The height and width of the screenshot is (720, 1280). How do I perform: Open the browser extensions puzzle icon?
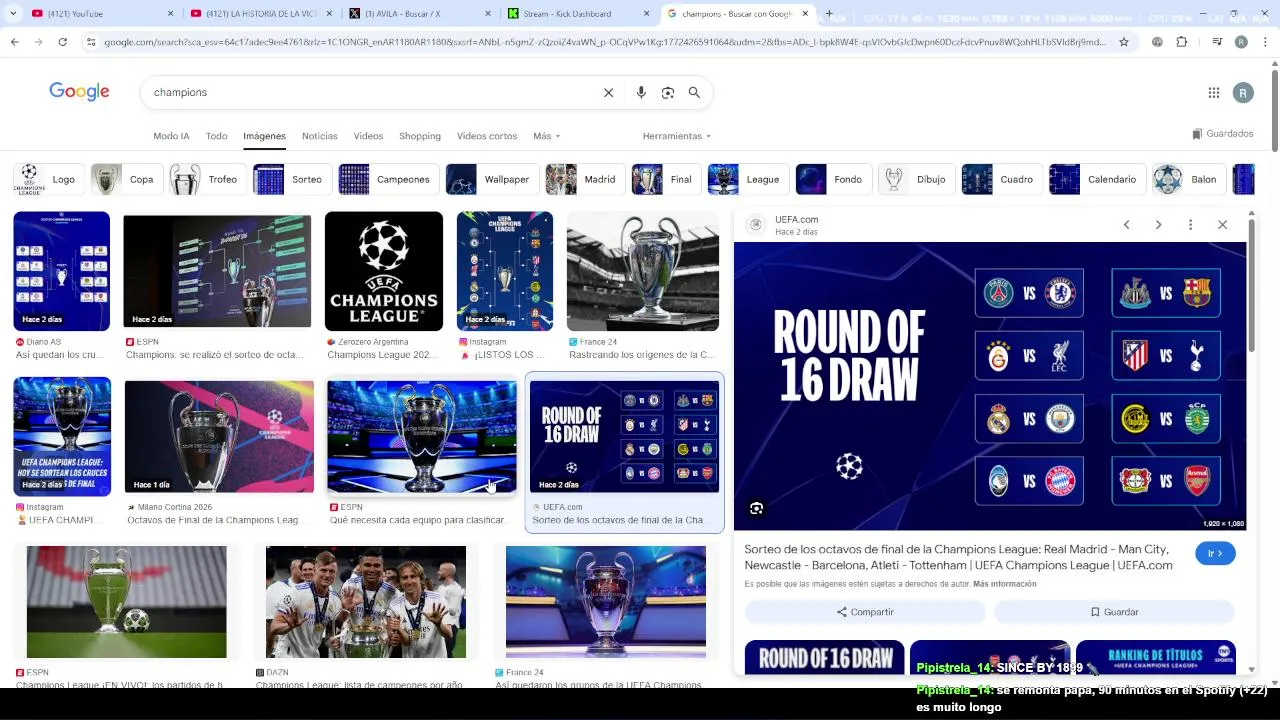coord(1182,42)
